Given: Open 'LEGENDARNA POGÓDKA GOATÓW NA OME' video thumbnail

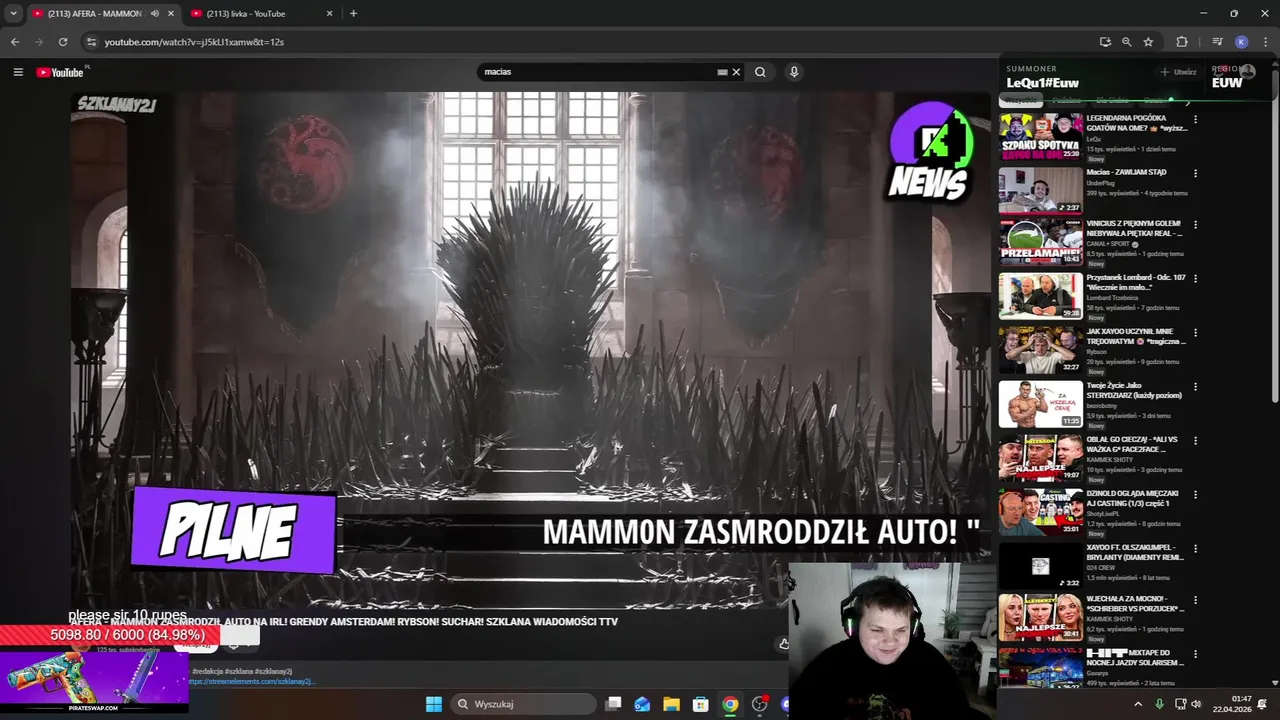Looking at the screenshot, I should tap(1040, 137).
